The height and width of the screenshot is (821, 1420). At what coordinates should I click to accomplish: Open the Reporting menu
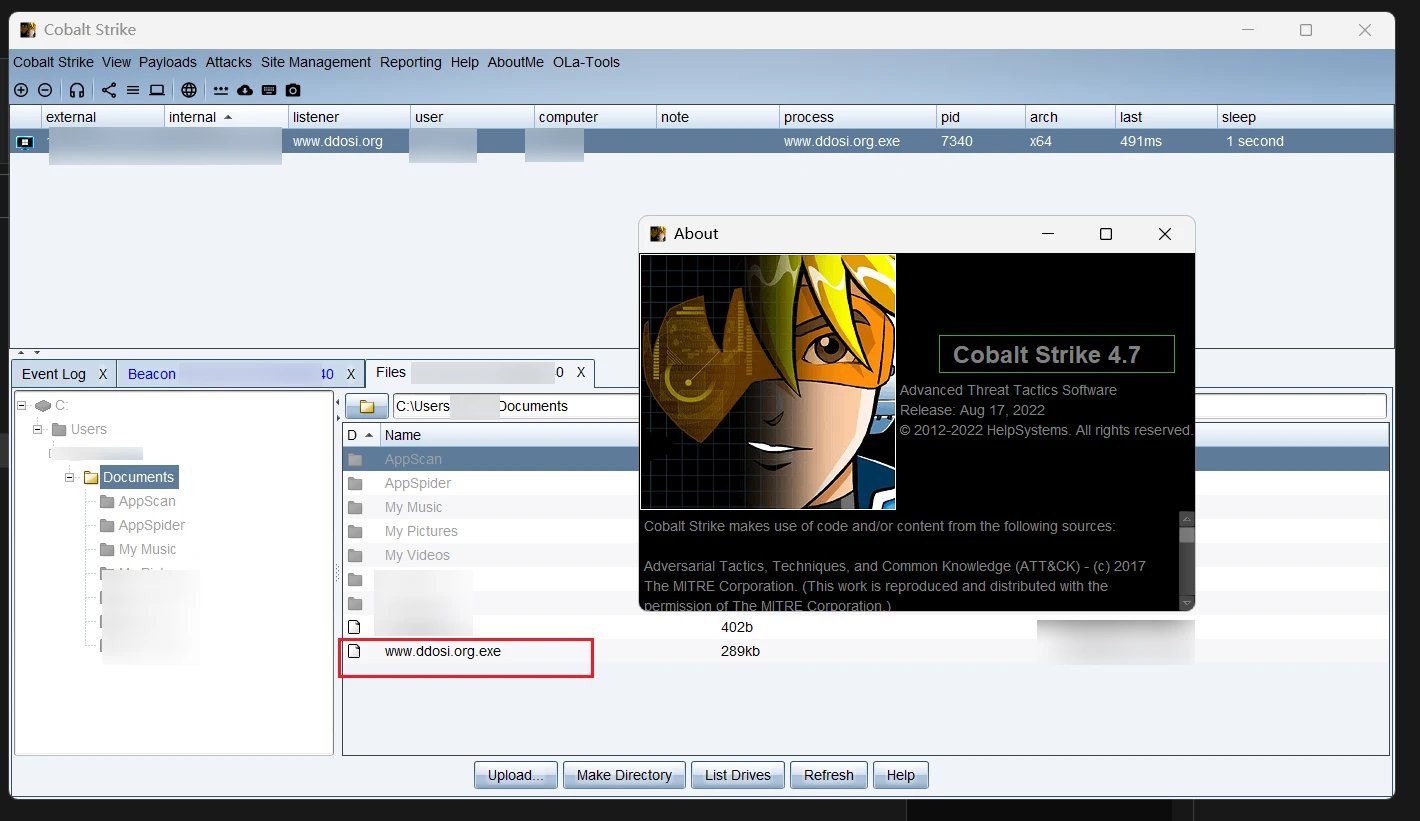410,62
